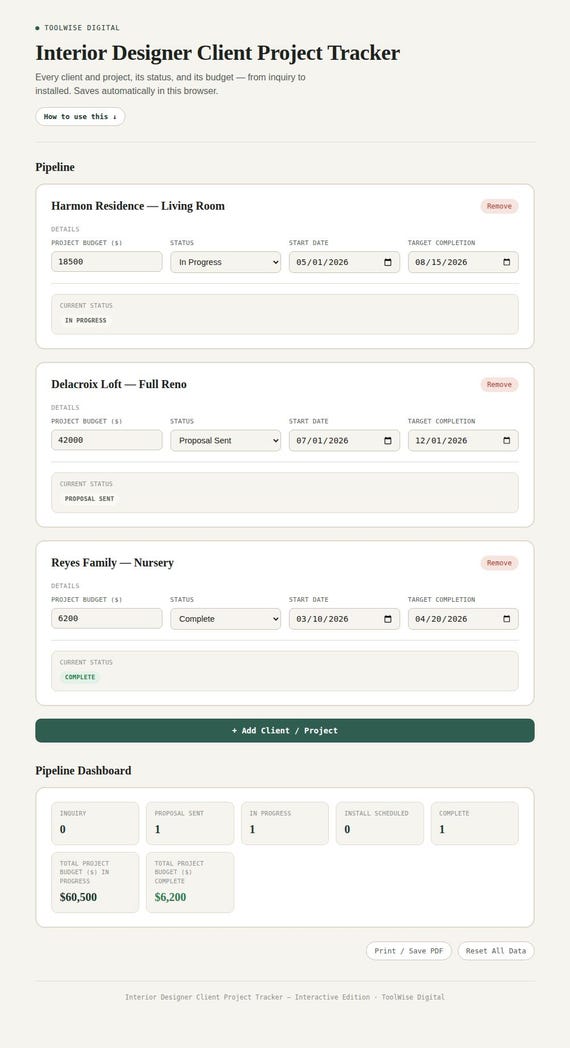Click Add Client / Project button
This screenshot has width=570, height=1048.
pyautogui.click(x=285, y=731)
